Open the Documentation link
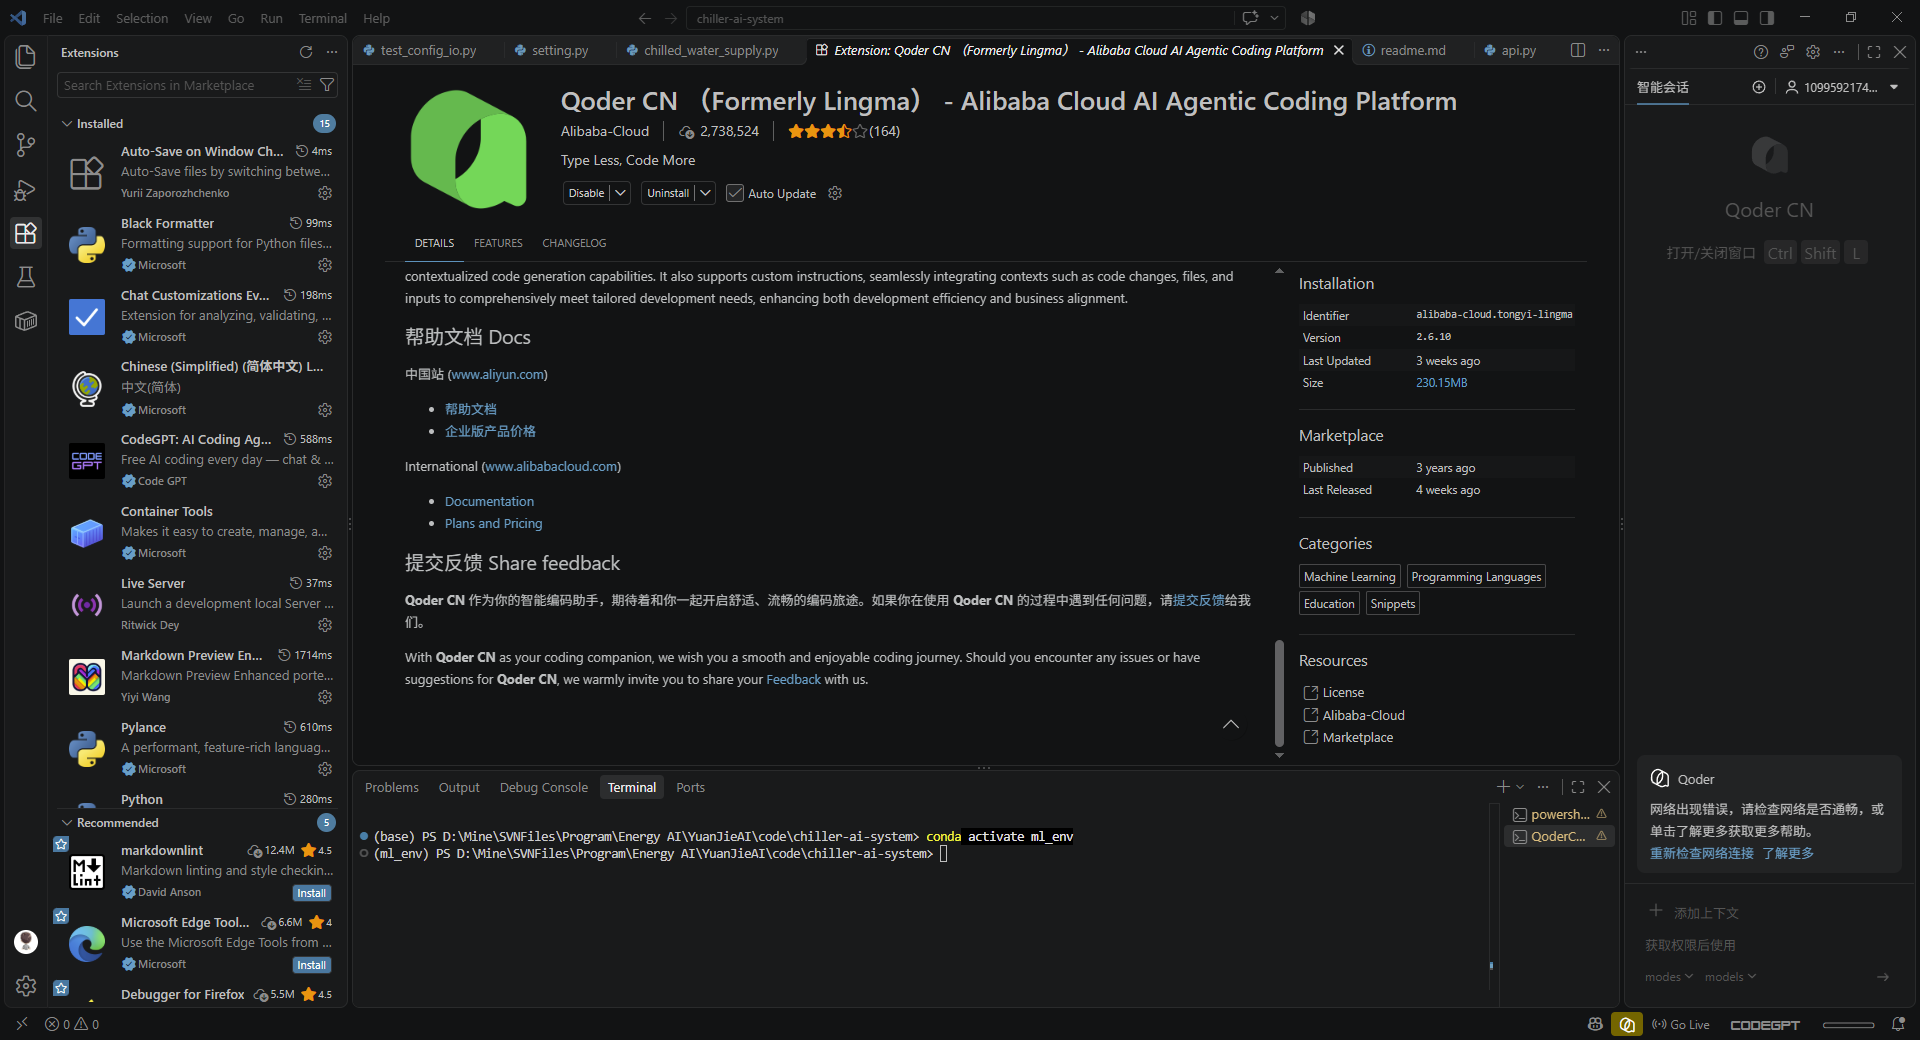Image resolution: width=1920 pixels, height=1040 pixels. click(x=489, y=501)
